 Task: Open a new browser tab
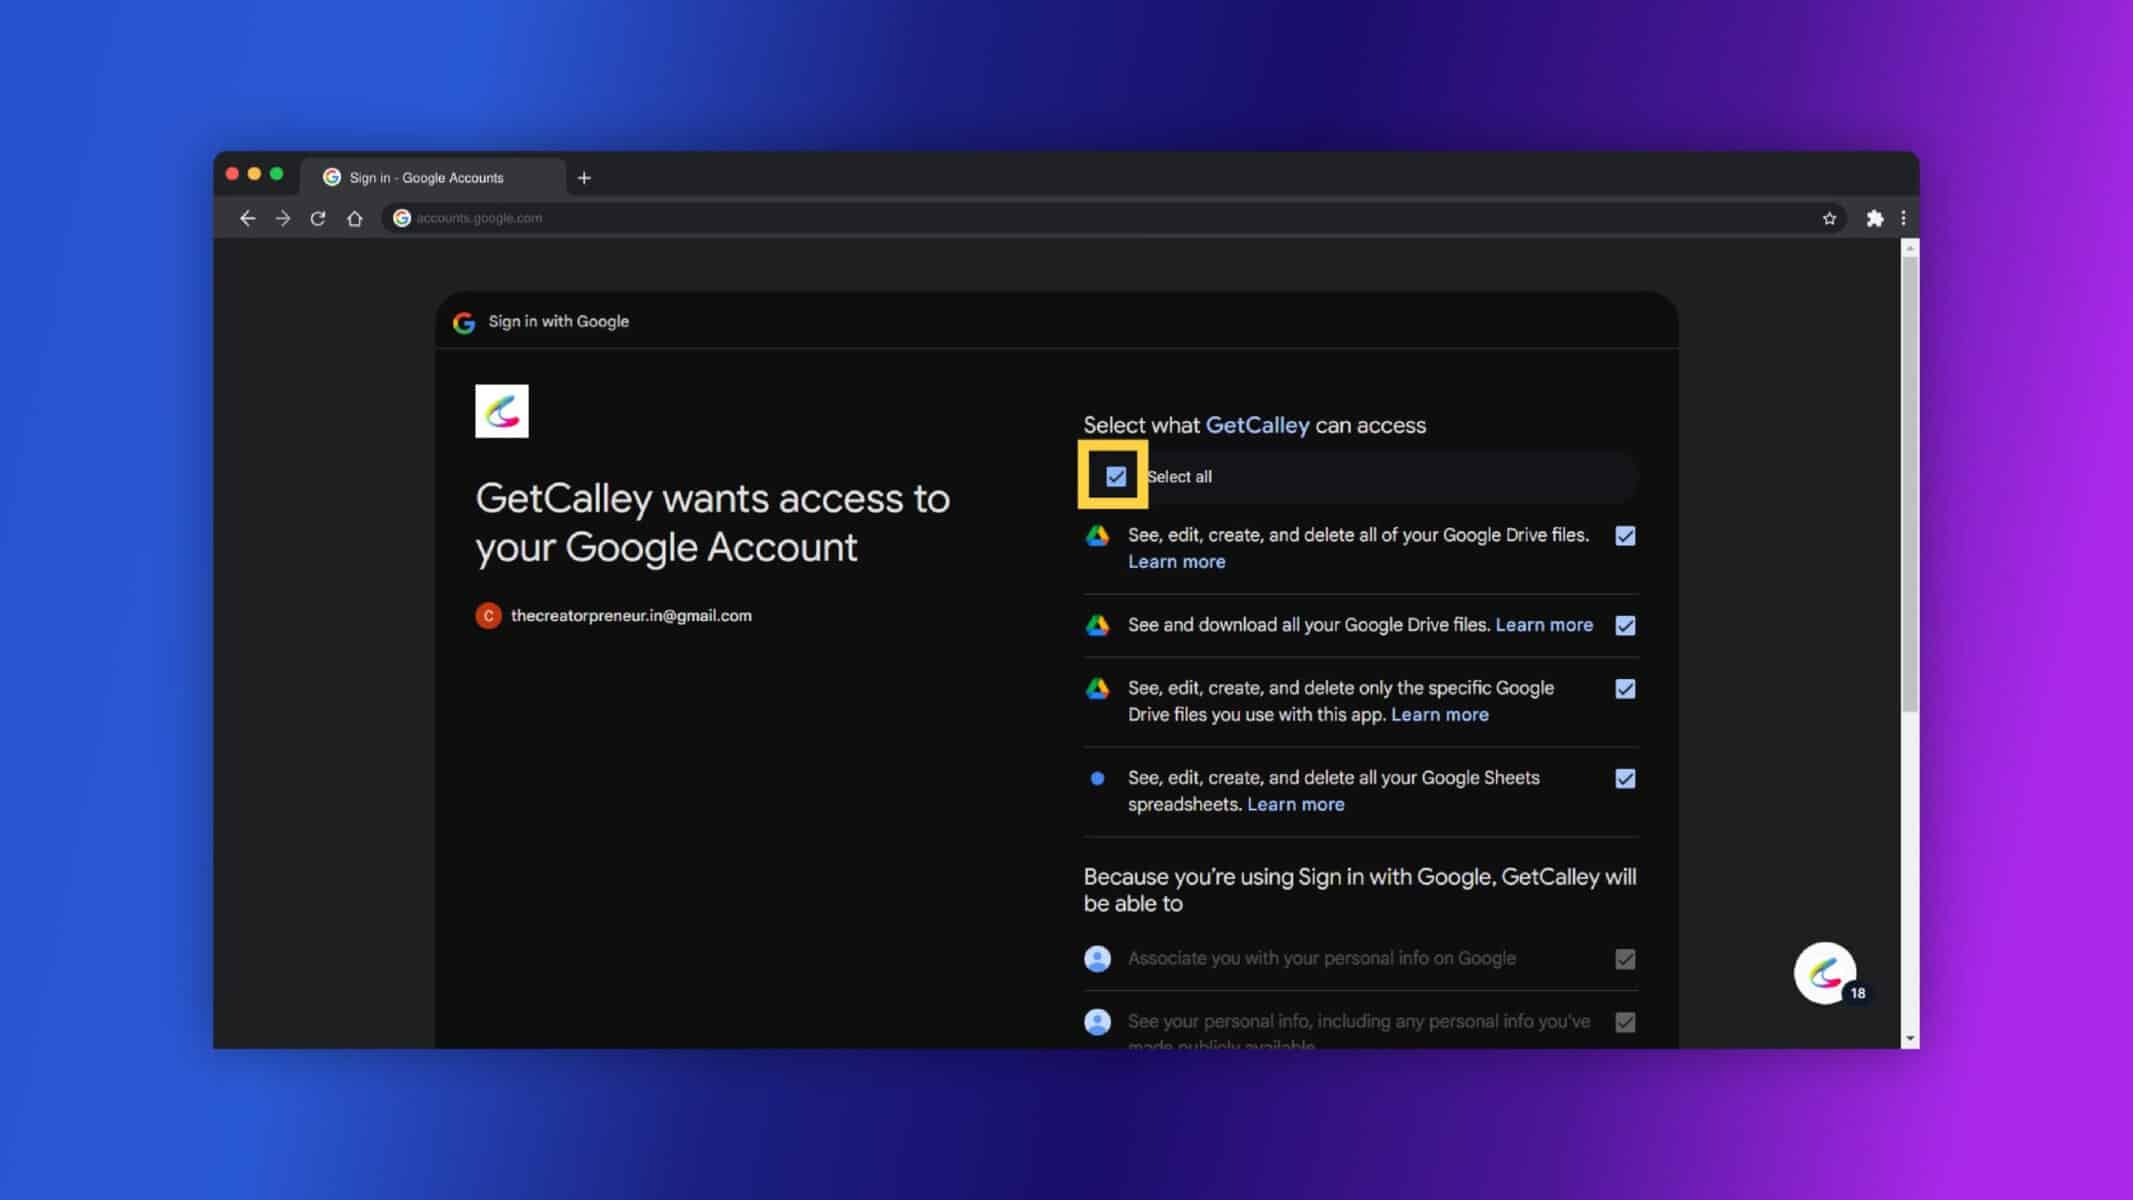click(x=584, y=178)
